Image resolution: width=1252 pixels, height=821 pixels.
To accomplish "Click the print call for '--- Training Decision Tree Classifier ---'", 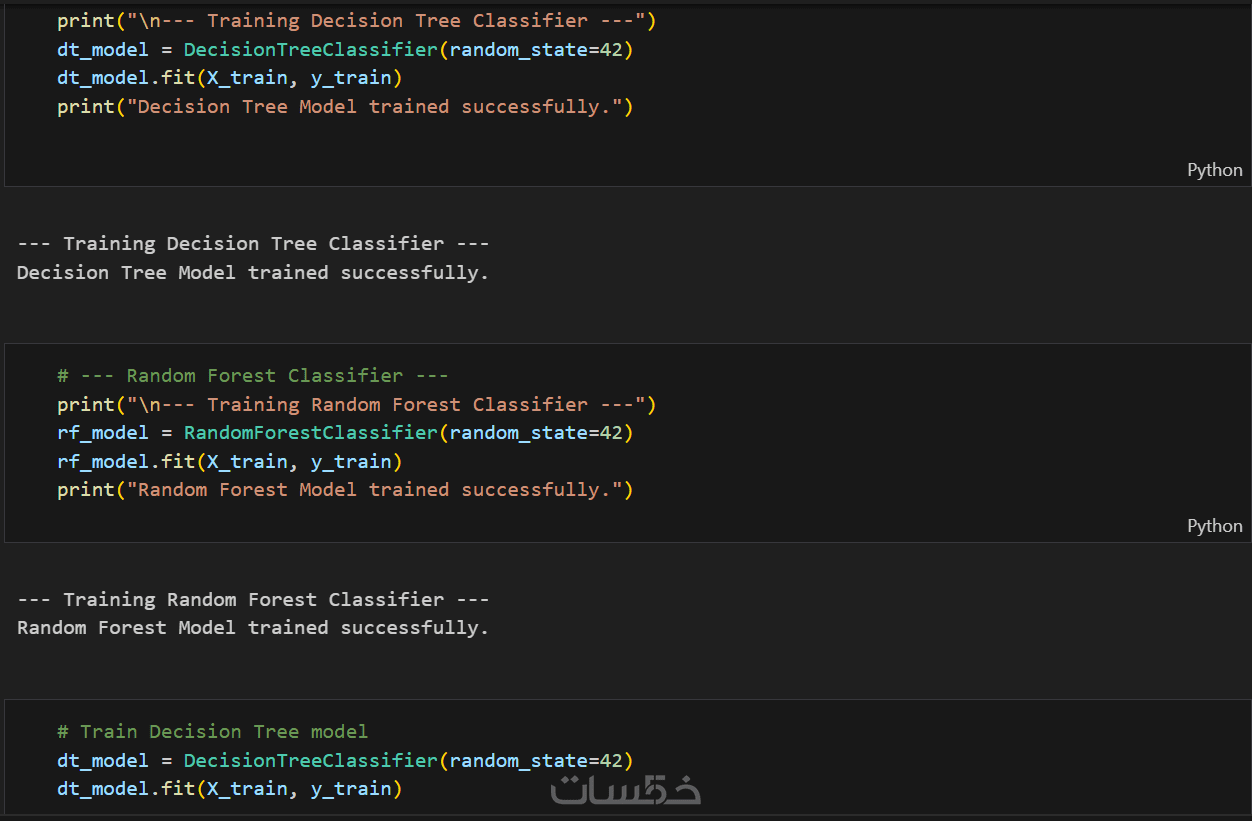I will point(356,21).
